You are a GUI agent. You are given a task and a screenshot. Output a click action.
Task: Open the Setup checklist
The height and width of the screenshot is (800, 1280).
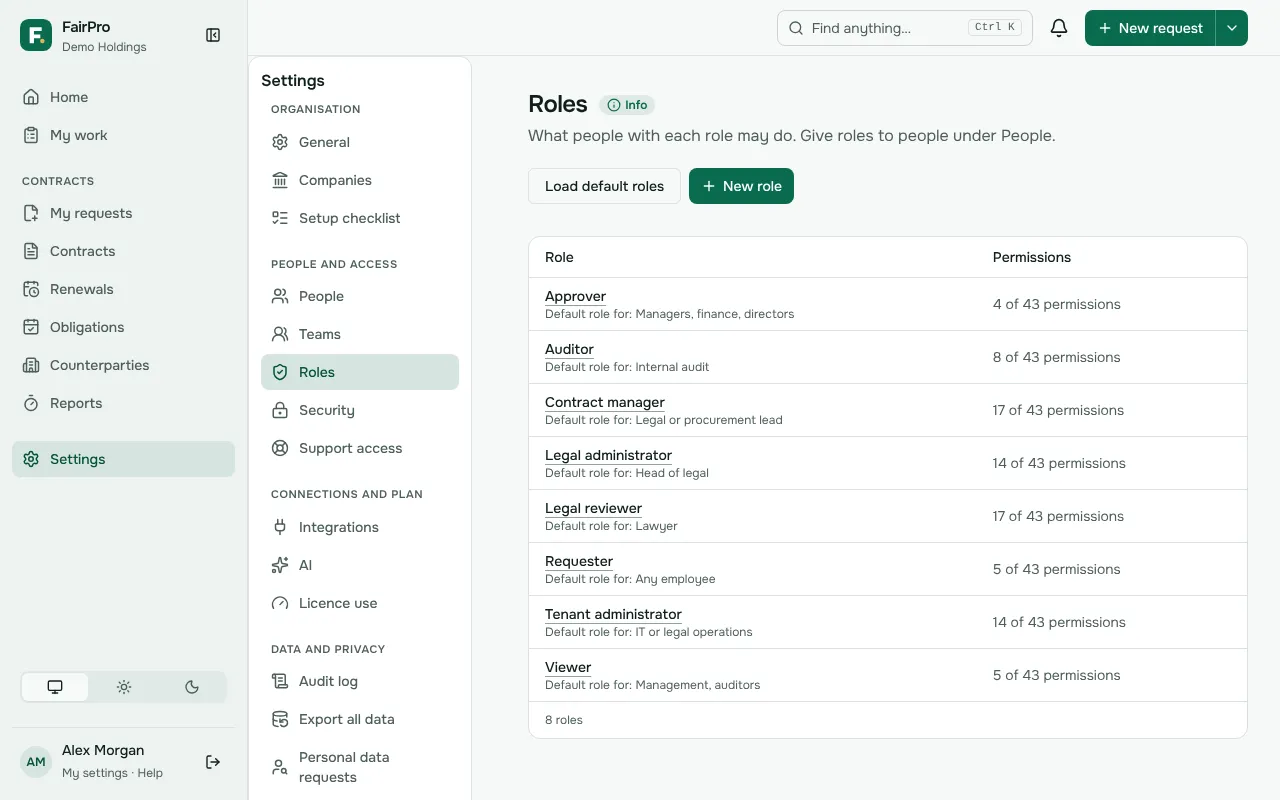click(360, 218)
